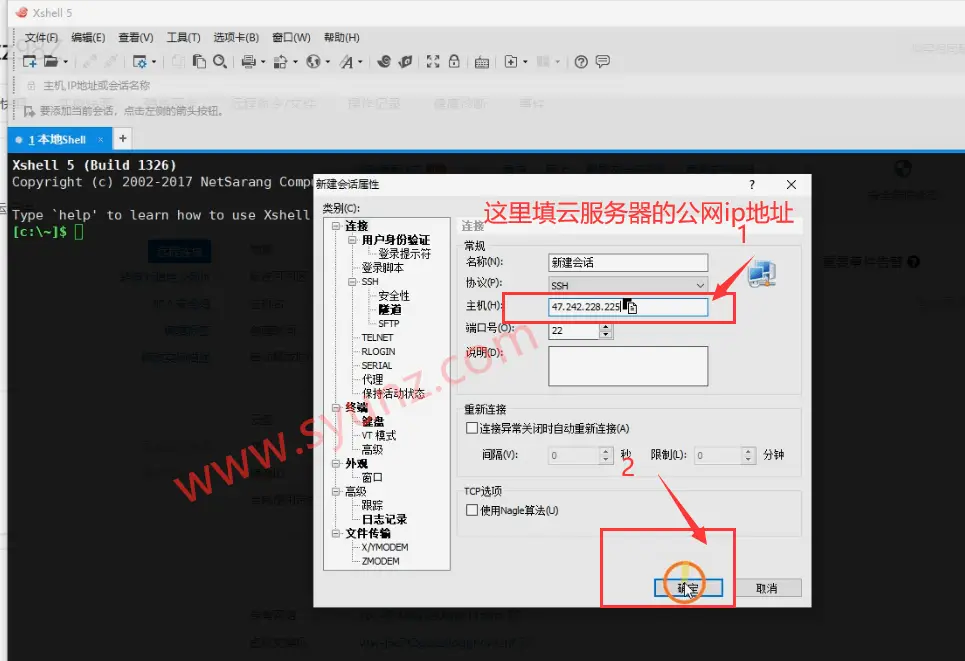The image size is (965, 661).
Task: Open the on-screen keyboard toolbar icon
Action: (480, 61)
